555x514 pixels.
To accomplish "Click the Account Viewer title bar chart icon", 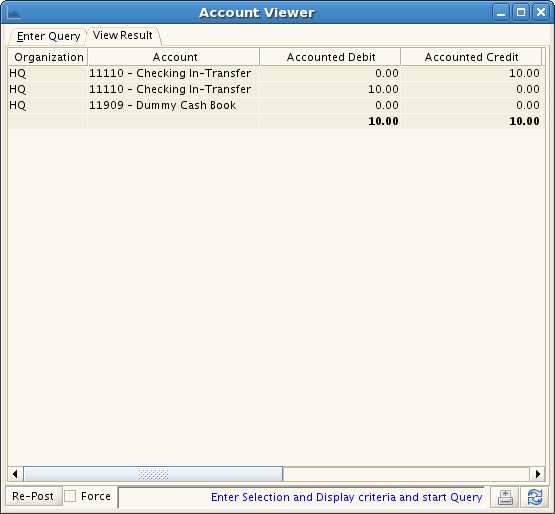I will pos(13,13).
